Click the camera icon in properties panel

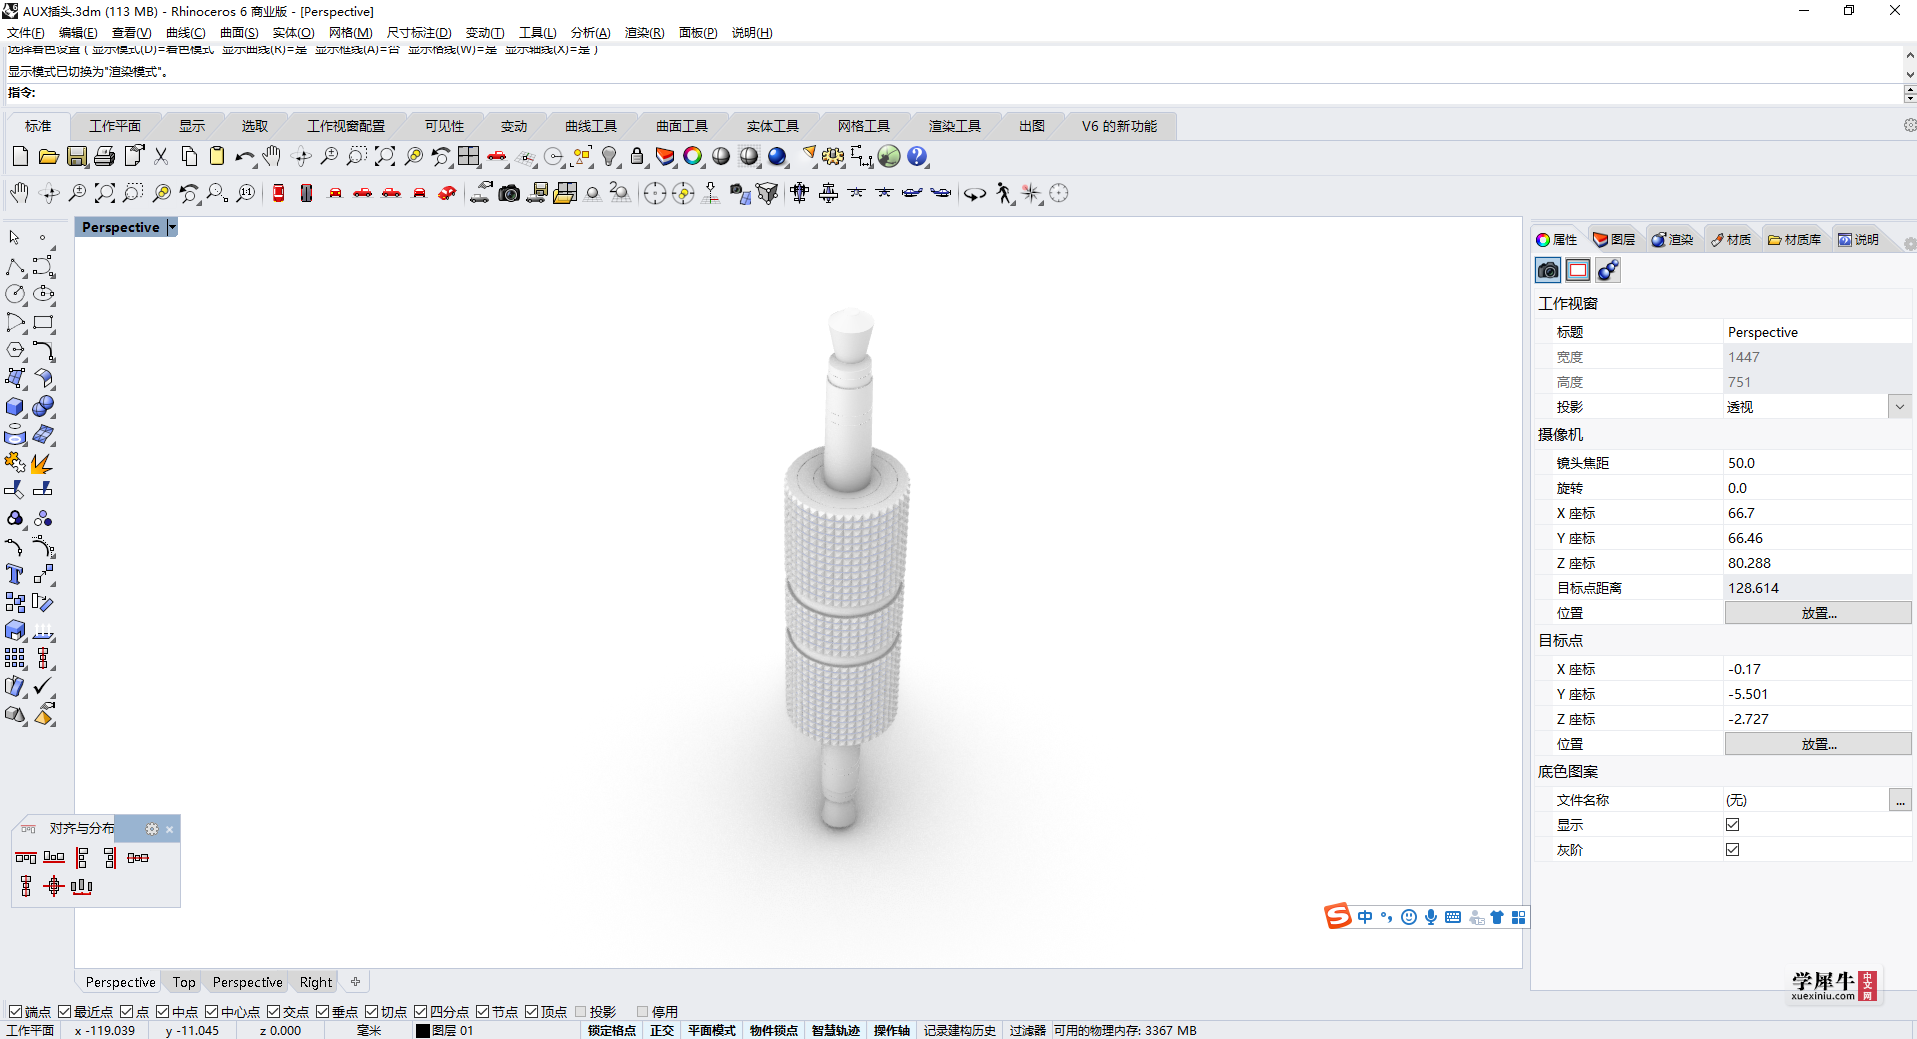click(1548, 270)
